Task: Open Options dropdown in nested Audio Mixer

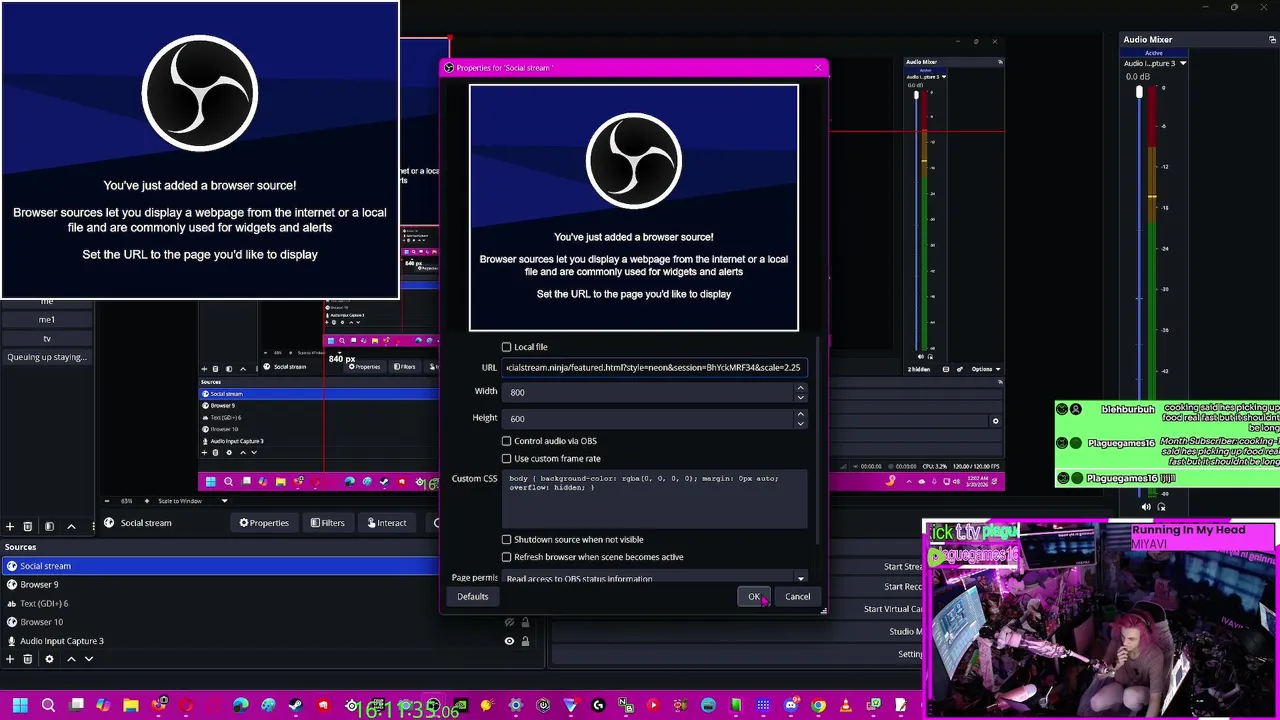Action: (986, 369)
